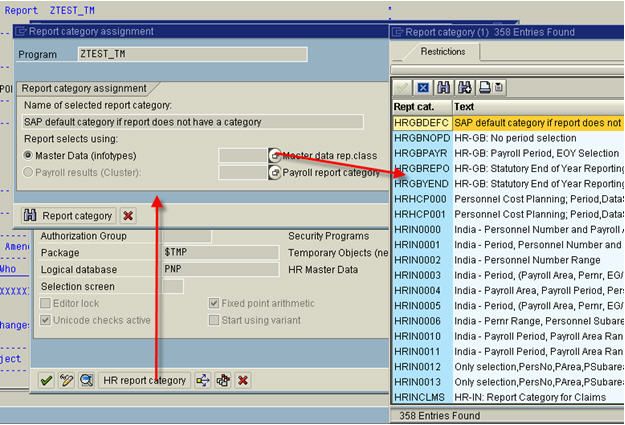Select Payroll results (Cluster) radio button
This screenshot has height=425, width=625.
tap(28, 172)
